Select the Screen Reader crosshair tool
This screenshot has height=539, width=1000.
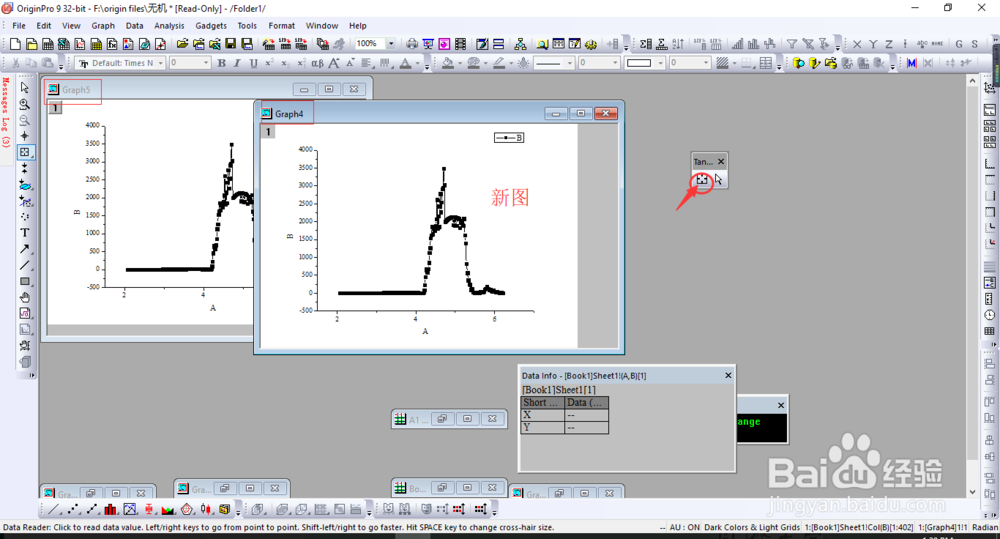(25, 136)
